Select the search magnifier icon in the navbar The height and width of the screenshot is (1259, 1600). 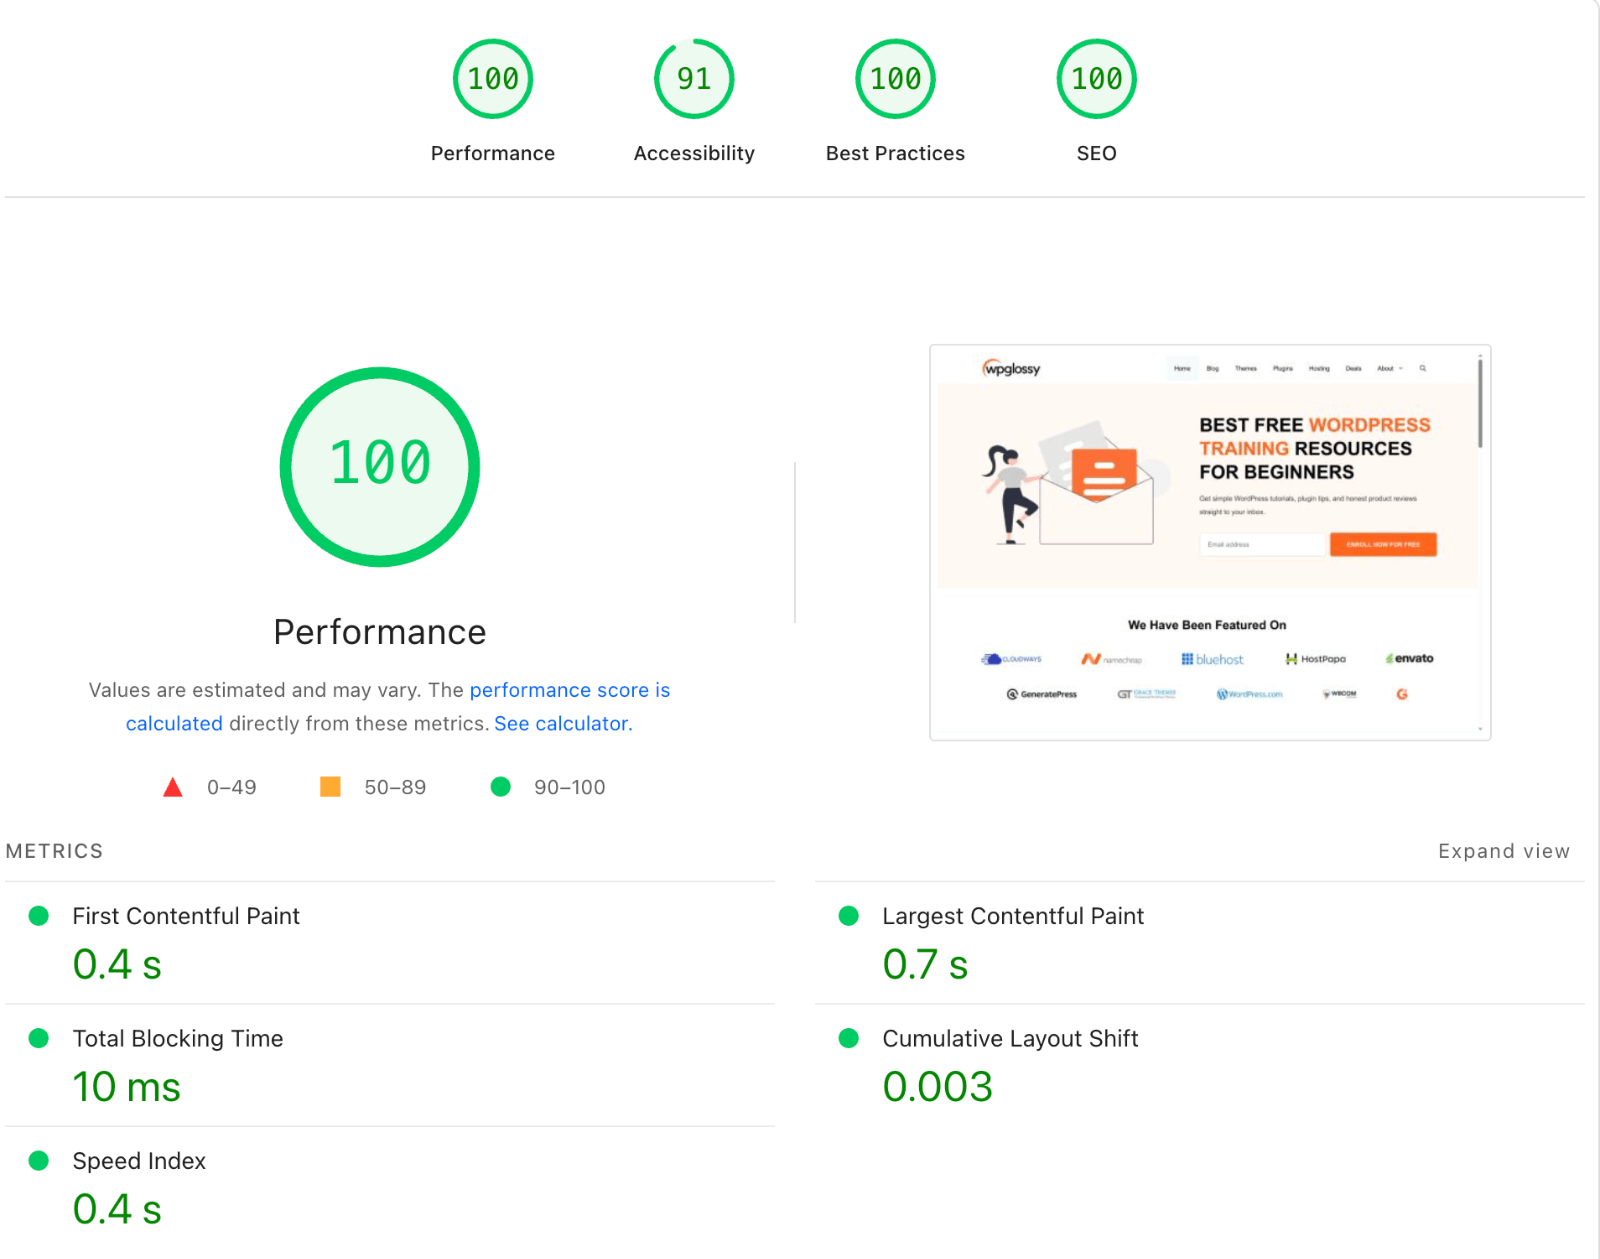tap(1423, 368)
